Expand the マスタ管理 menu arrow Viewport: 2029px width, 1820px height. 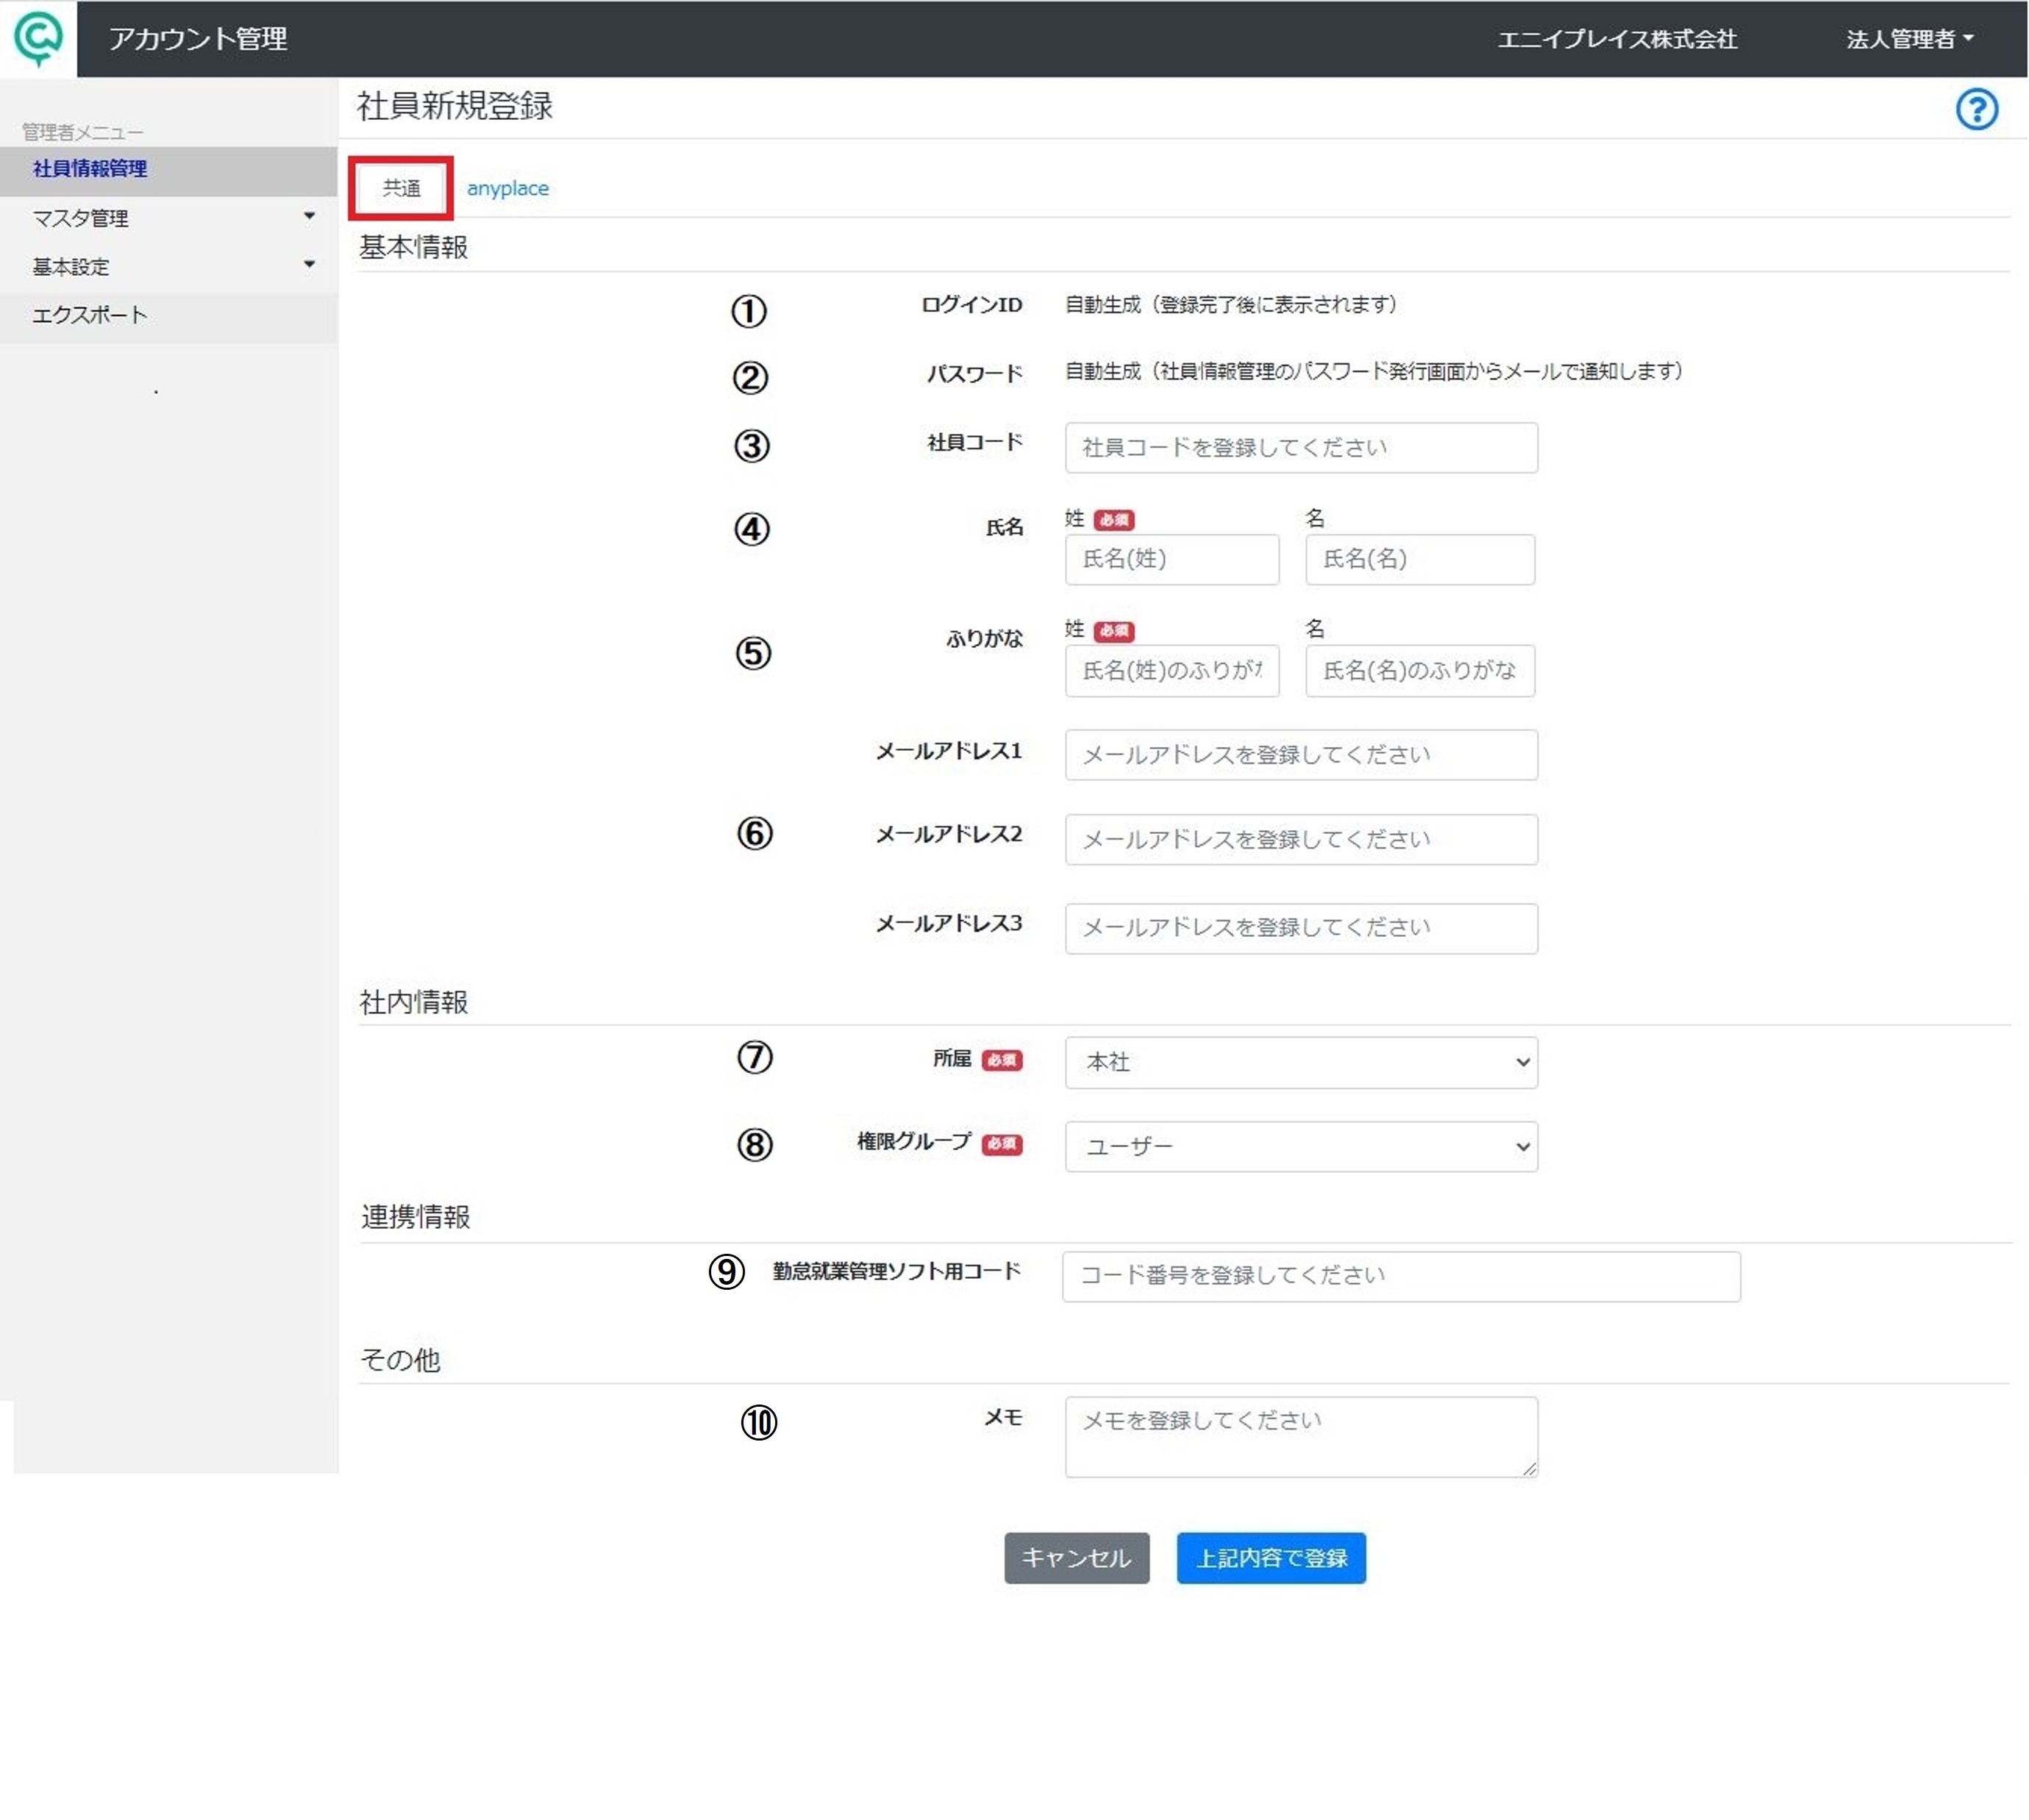(309, 216)
